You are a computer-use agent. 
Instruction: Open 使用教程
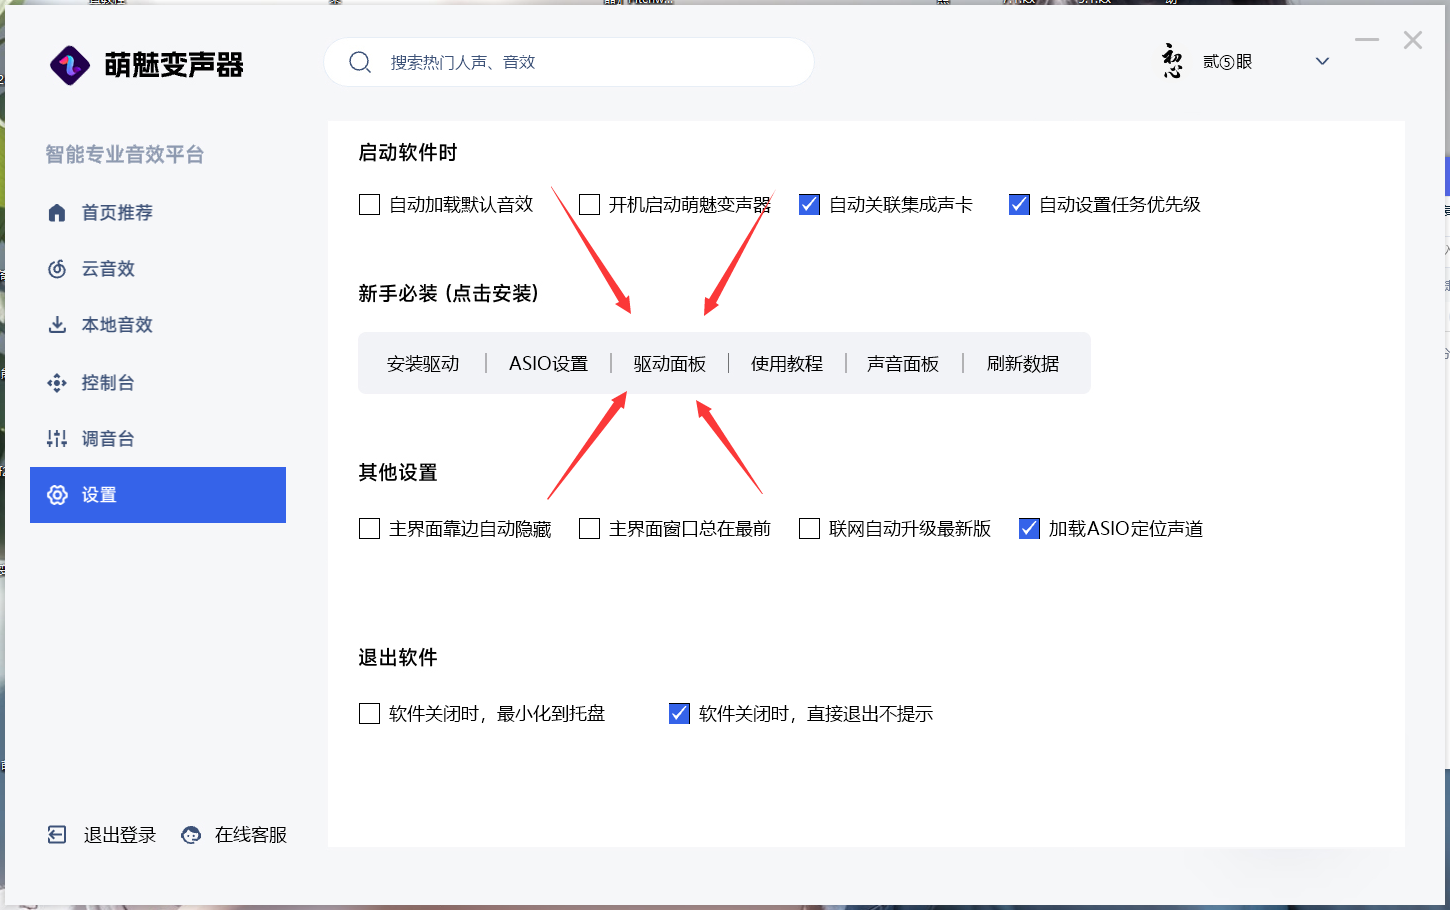[787, 364]
